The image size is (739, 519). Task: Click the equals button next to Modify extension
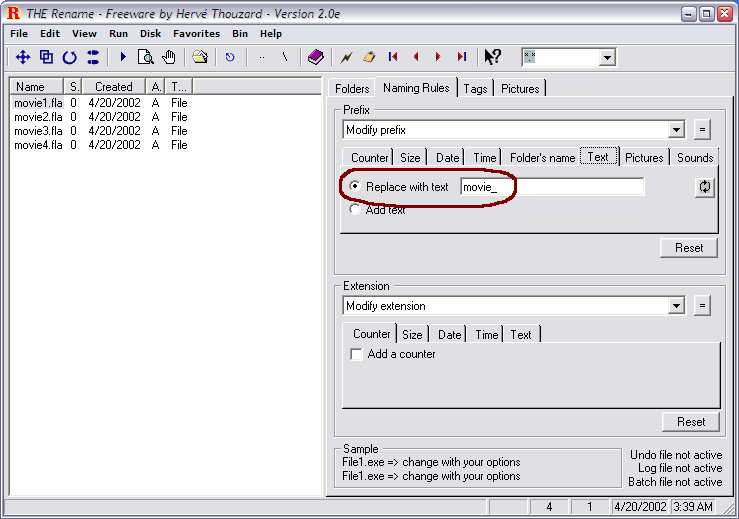(702, 305)
